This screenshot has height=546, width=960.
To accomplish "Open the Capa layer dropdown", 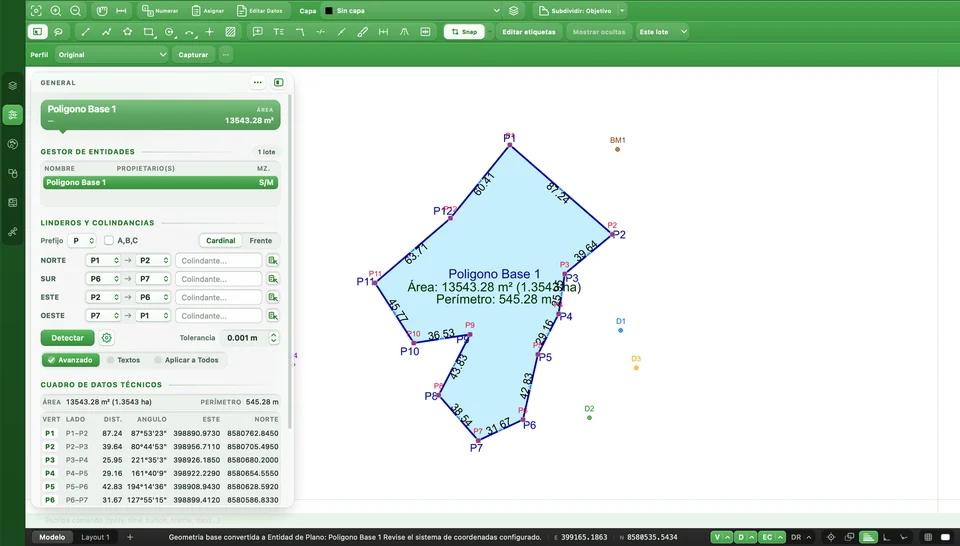I will pos(413,10).
